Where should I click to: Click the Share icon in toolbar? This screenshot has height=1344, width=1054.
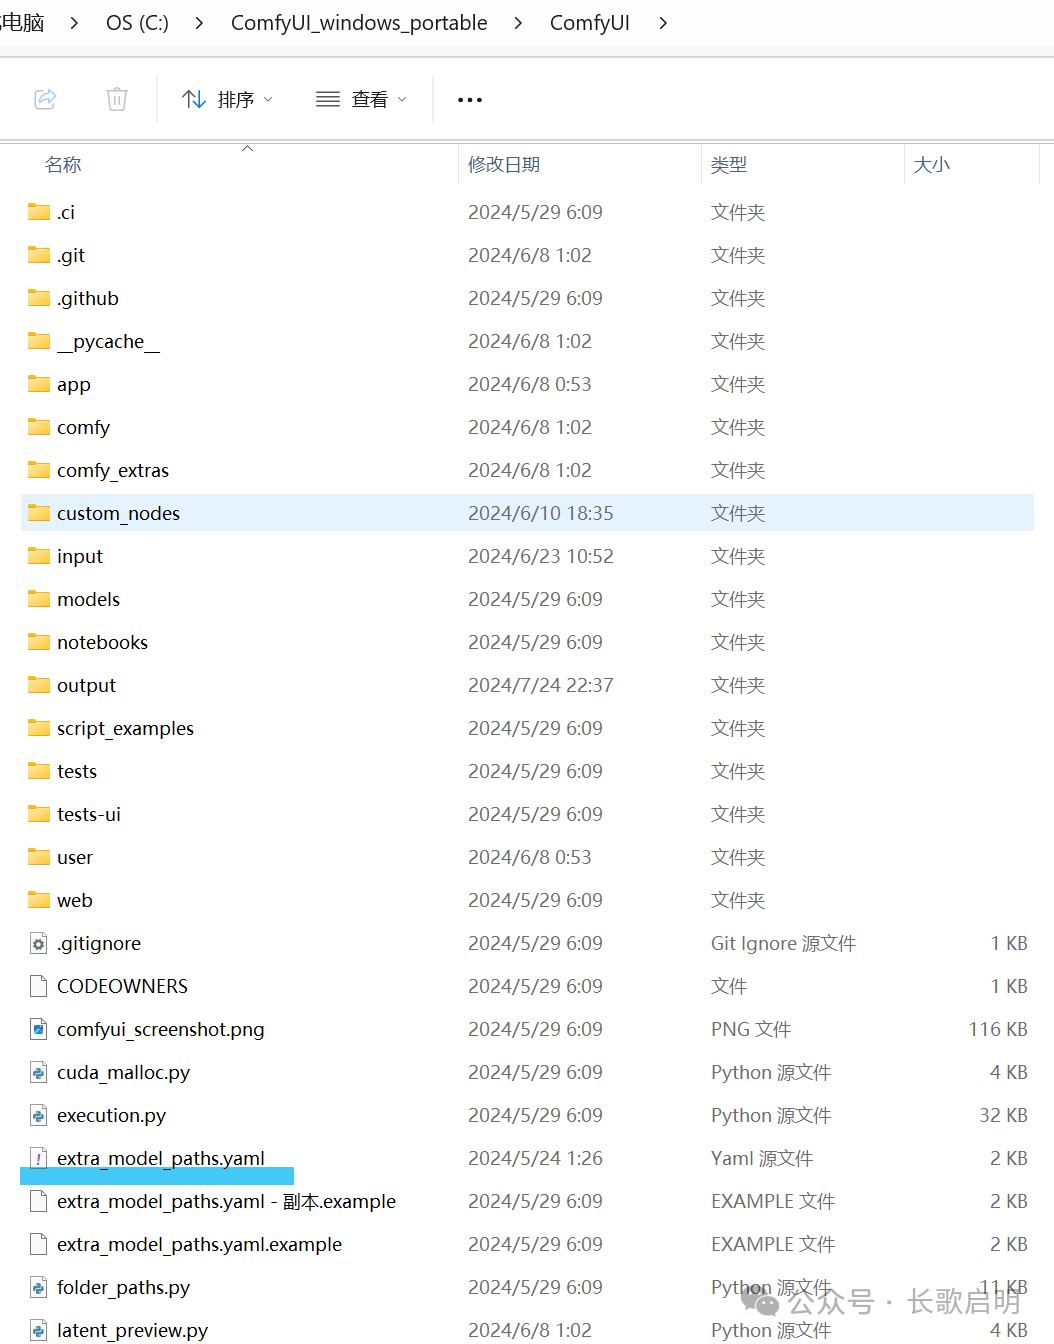pos(45,99)
